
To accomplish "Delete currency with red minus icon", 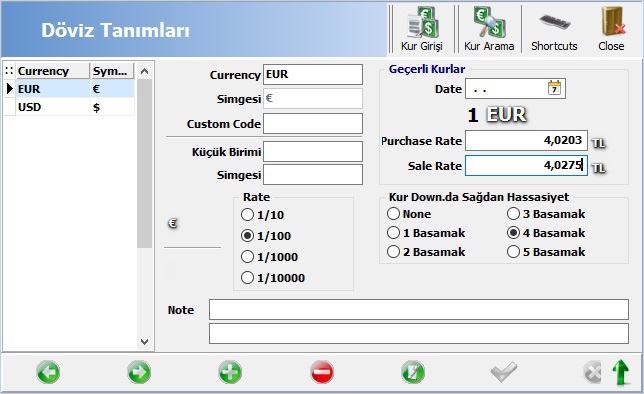I will click(x=322, y=372).
